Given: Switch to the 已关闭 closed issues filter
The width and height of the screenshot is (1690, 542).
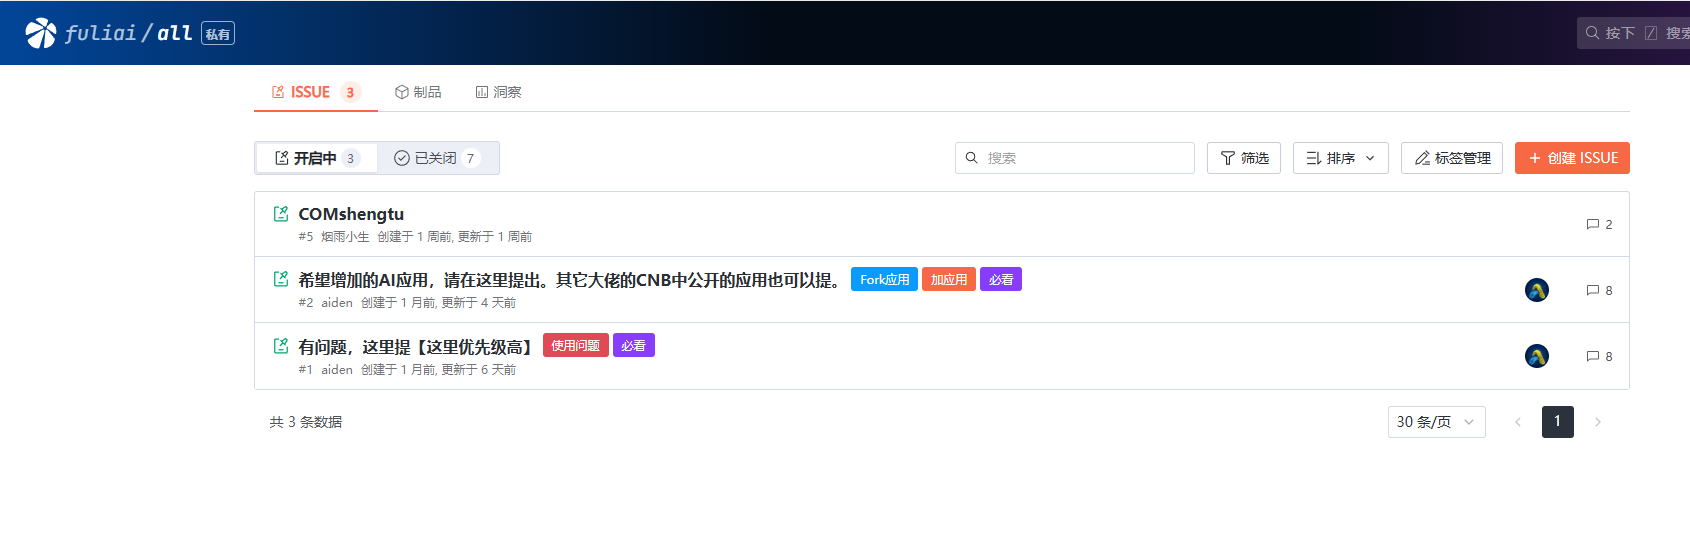Looking at the screenshot, I should coord(437,158).
